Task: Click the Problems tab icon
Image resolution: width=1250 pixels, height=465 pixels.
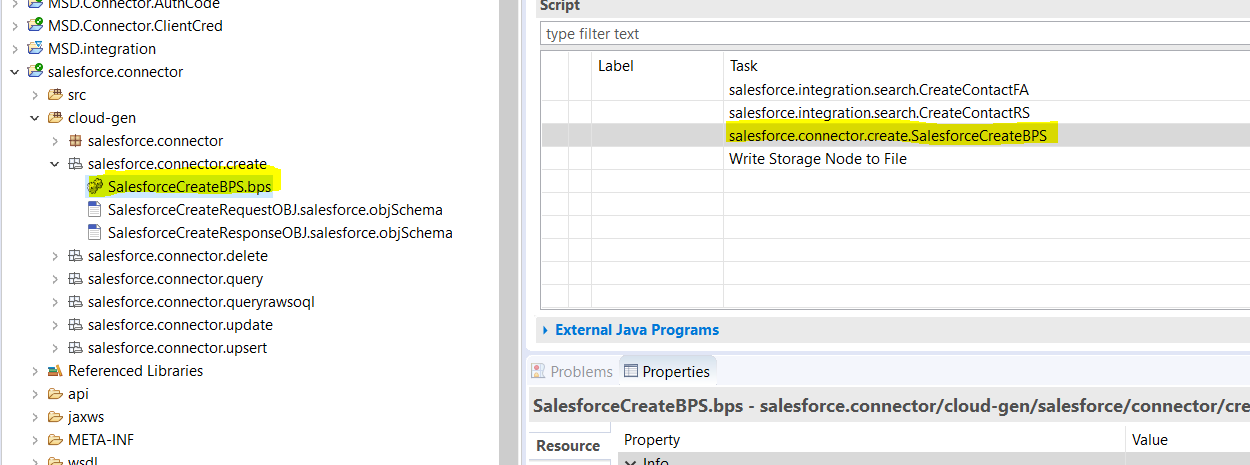Action: click(x=538, y=371)
